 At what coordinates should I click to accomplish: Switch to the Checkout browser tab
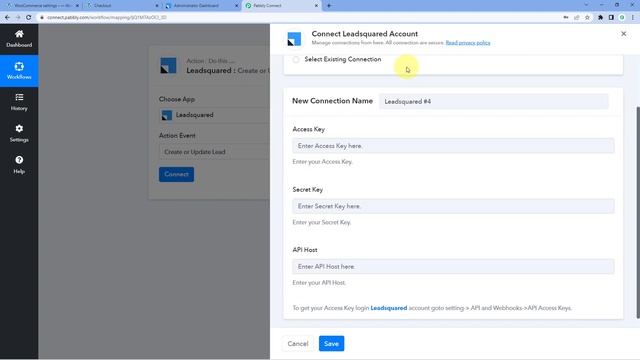122,6
